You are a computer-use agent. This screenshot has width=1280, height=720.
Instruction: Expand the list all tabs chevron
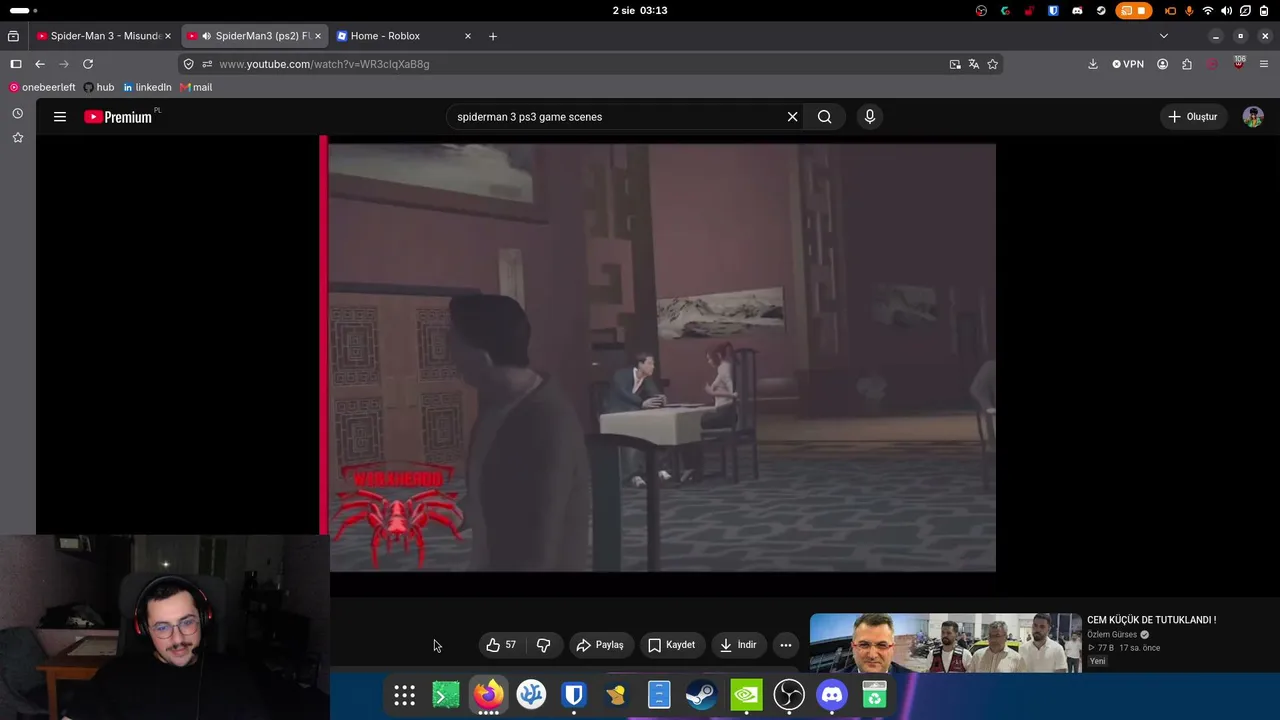[x=1163, y=36]
